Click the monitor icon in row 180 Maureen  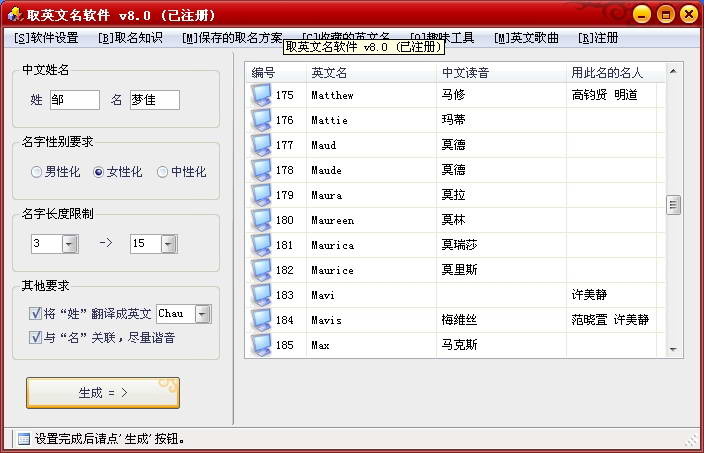261,220
